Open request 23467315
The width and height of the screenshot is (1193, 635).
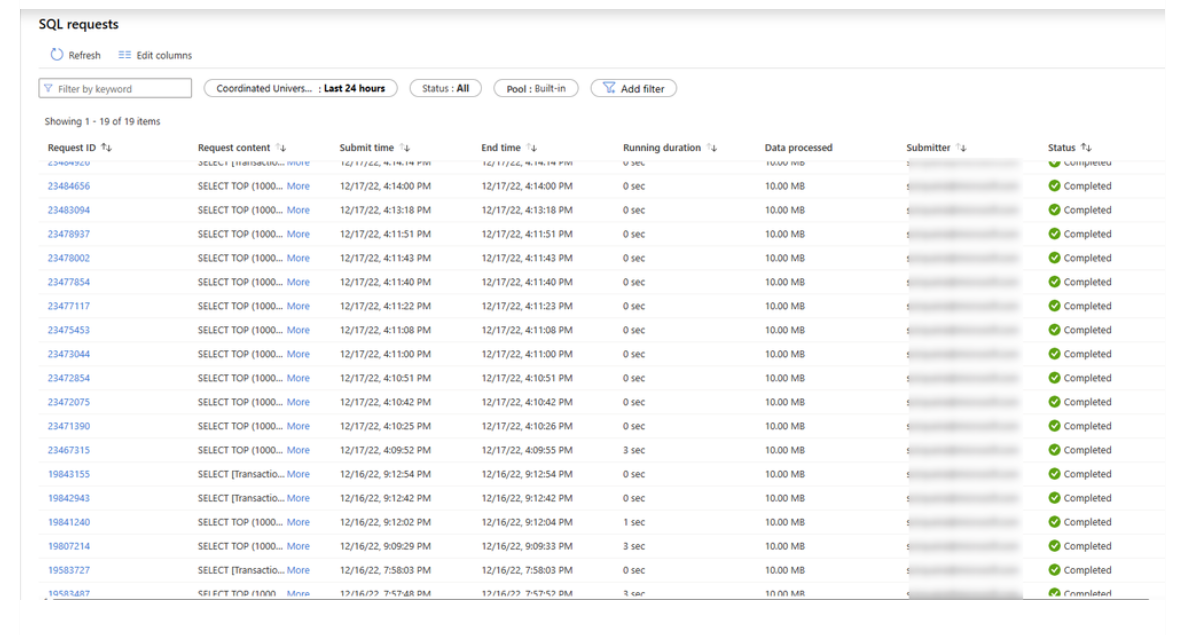pos(68,450)
